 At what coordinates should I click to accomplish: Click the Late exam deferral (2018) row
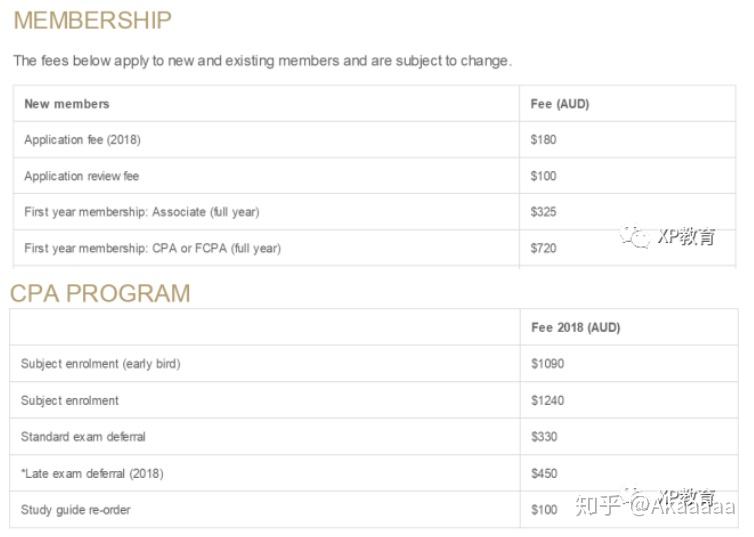coord(92,473)
